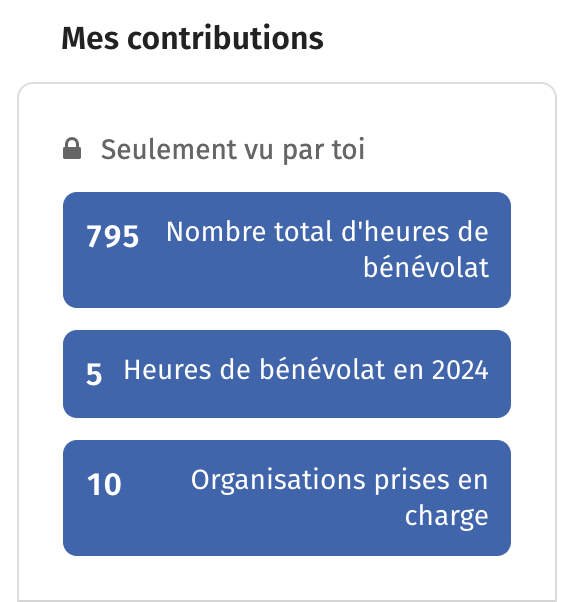Click the empty blue area beneath the number 10
The height and width of the screenshot is (602, 576).
104,526
